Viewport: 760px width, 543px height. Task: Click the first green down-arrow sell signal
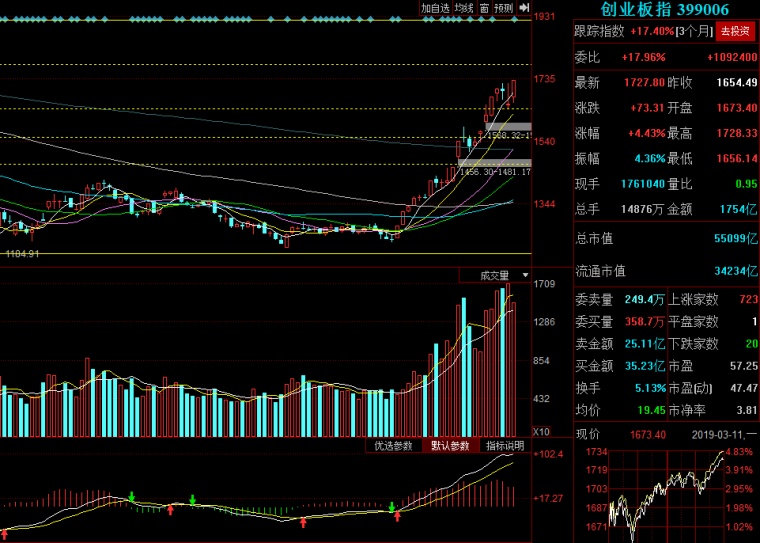pos(132,497)
